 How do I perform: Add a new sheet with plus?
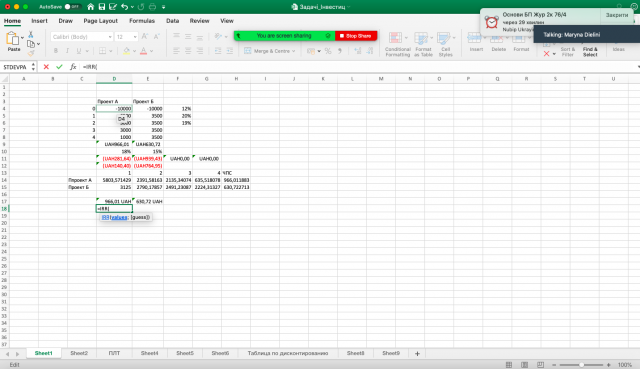[x=417, y=353]
